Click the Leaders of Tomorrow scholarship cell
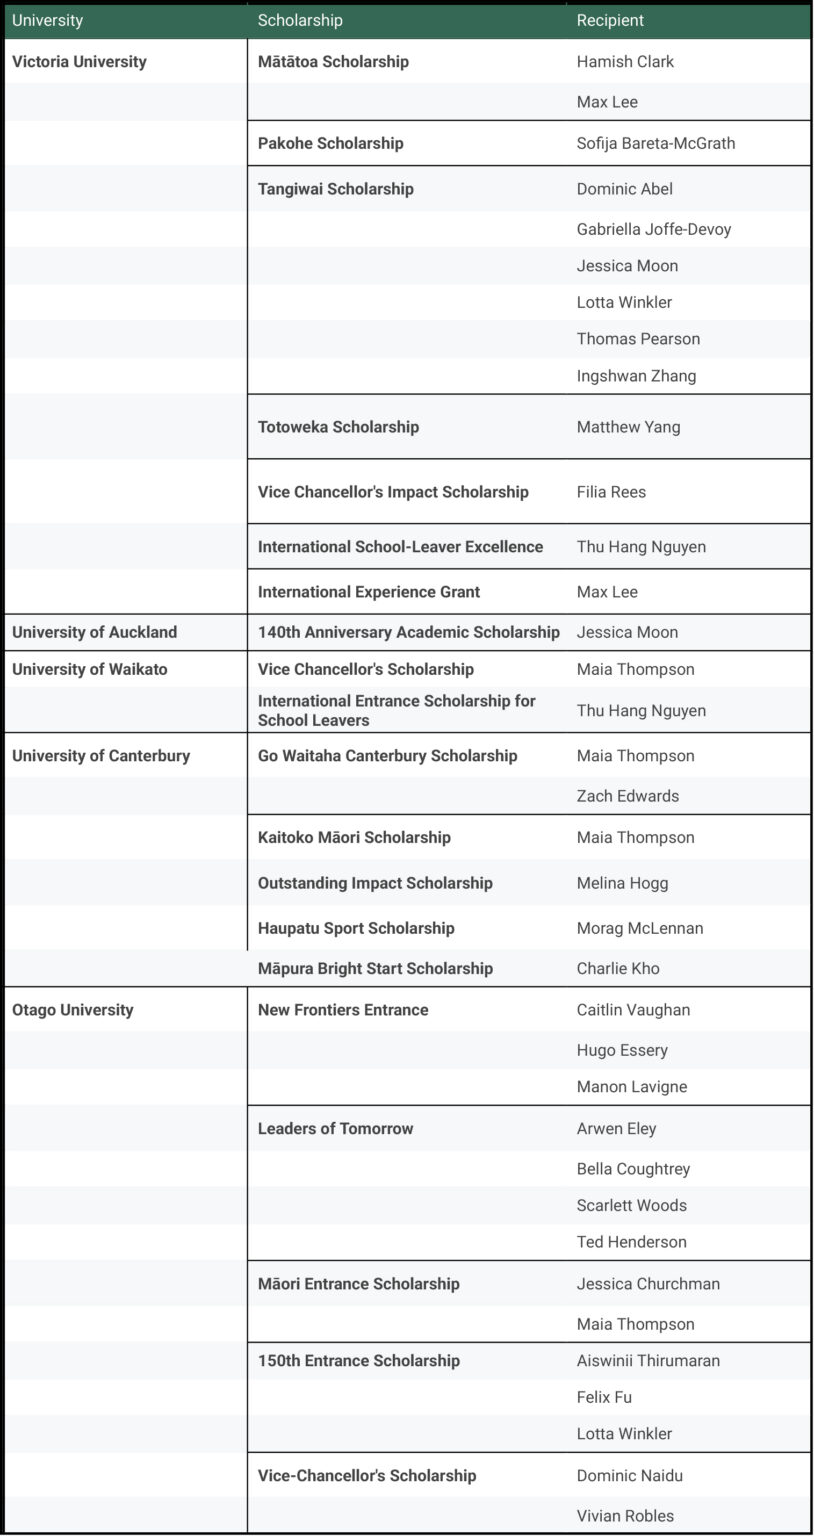The image size is (814, 1536). tap(335, 1129)
